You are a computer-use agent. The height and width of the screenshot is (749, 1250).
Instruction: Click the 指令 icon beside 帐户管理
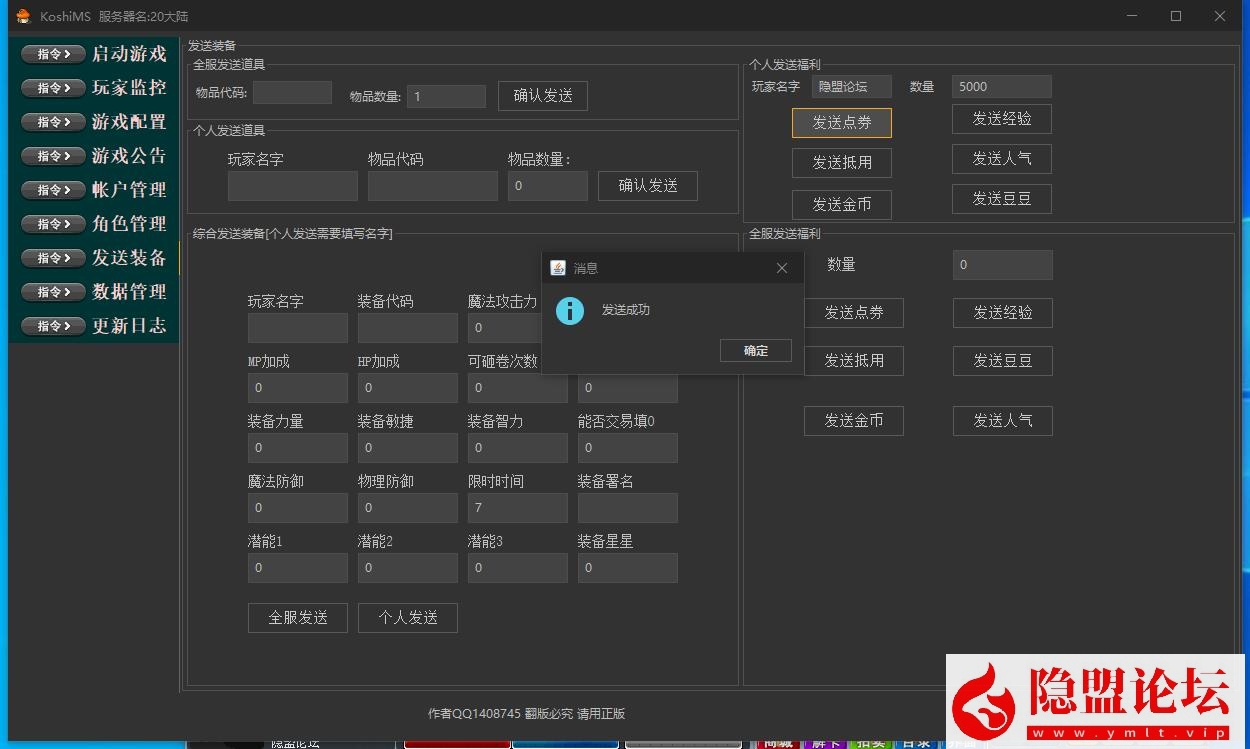tap(53, 190)
